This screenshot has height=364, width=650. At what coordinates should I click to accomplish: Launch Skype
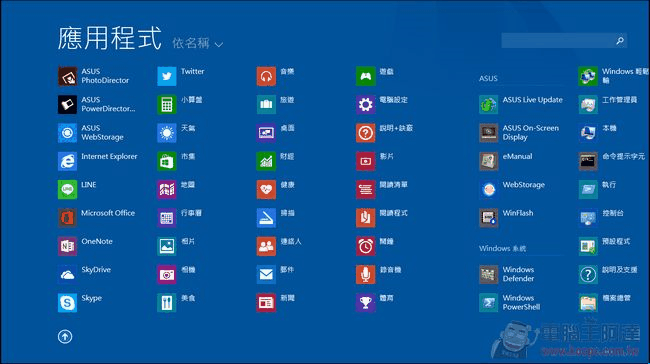point(80,303)
